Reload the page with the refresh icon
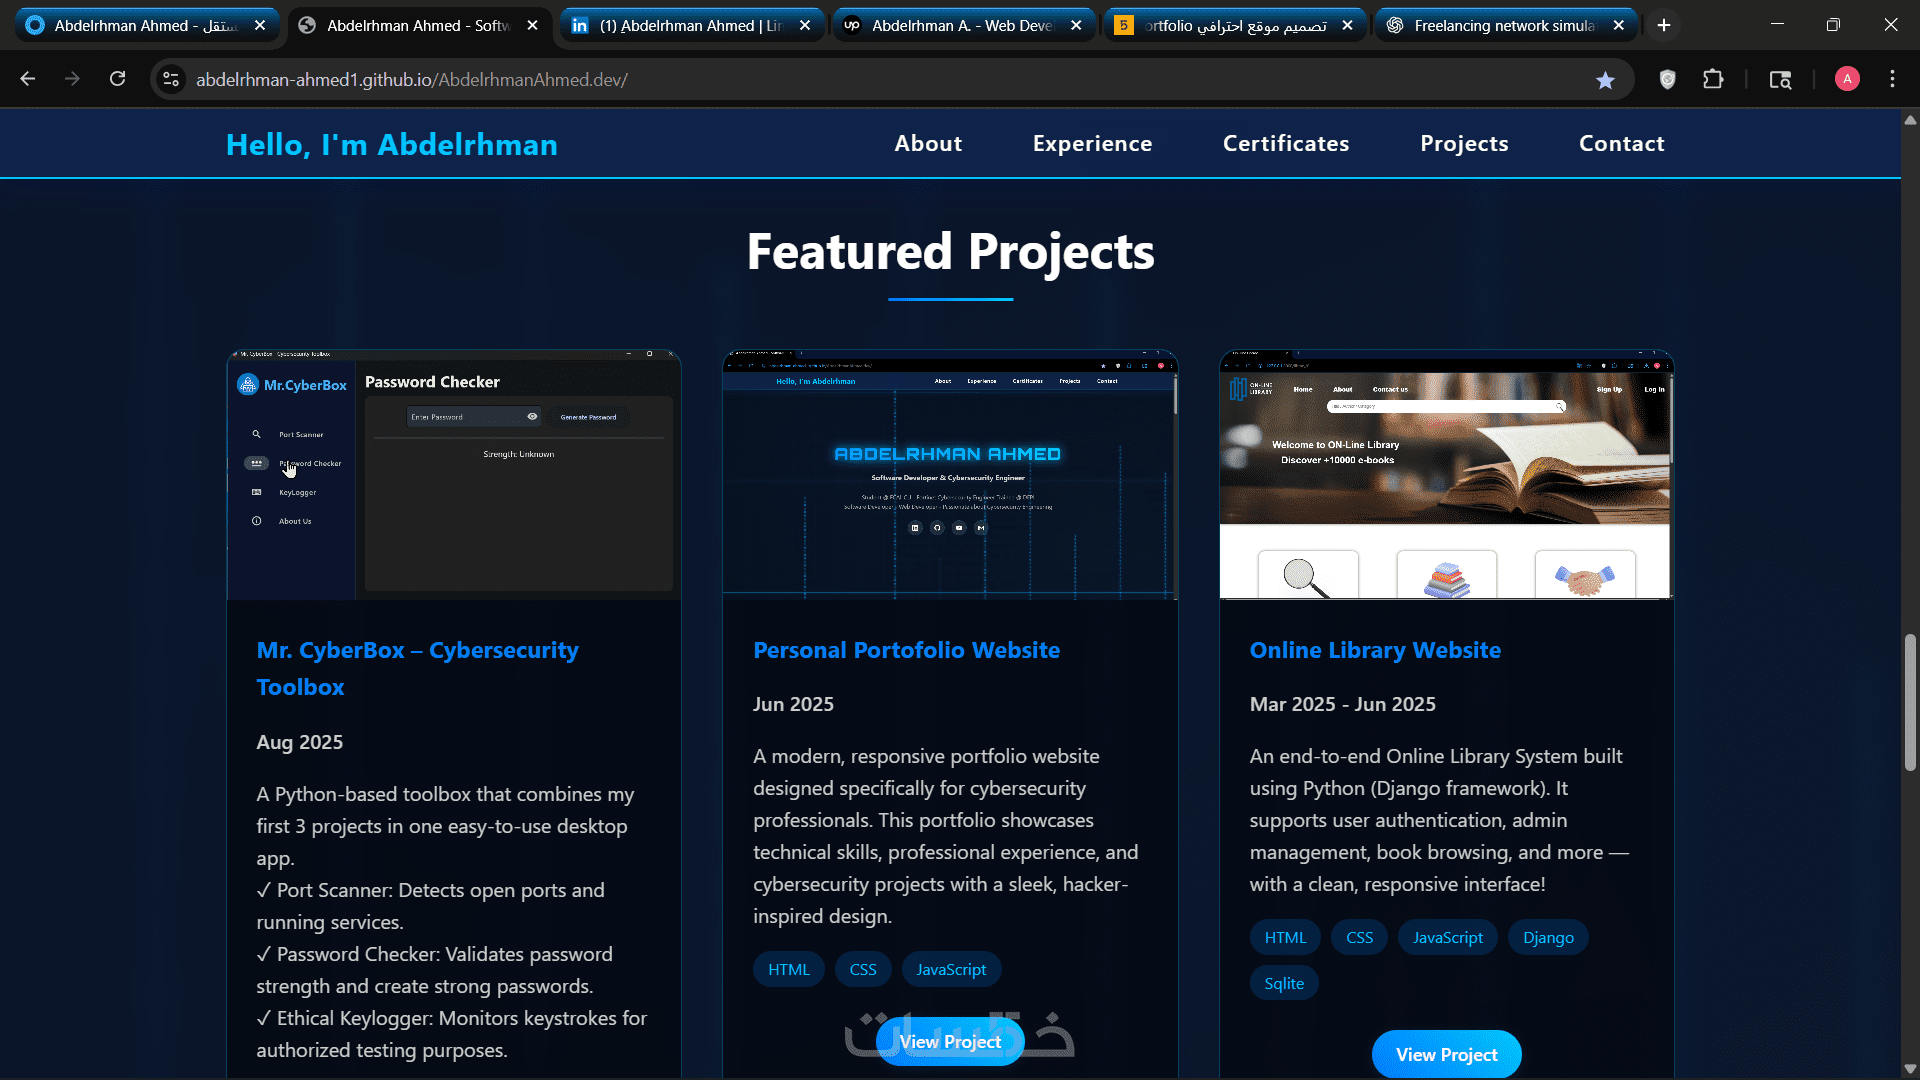 tap(118, 79)
